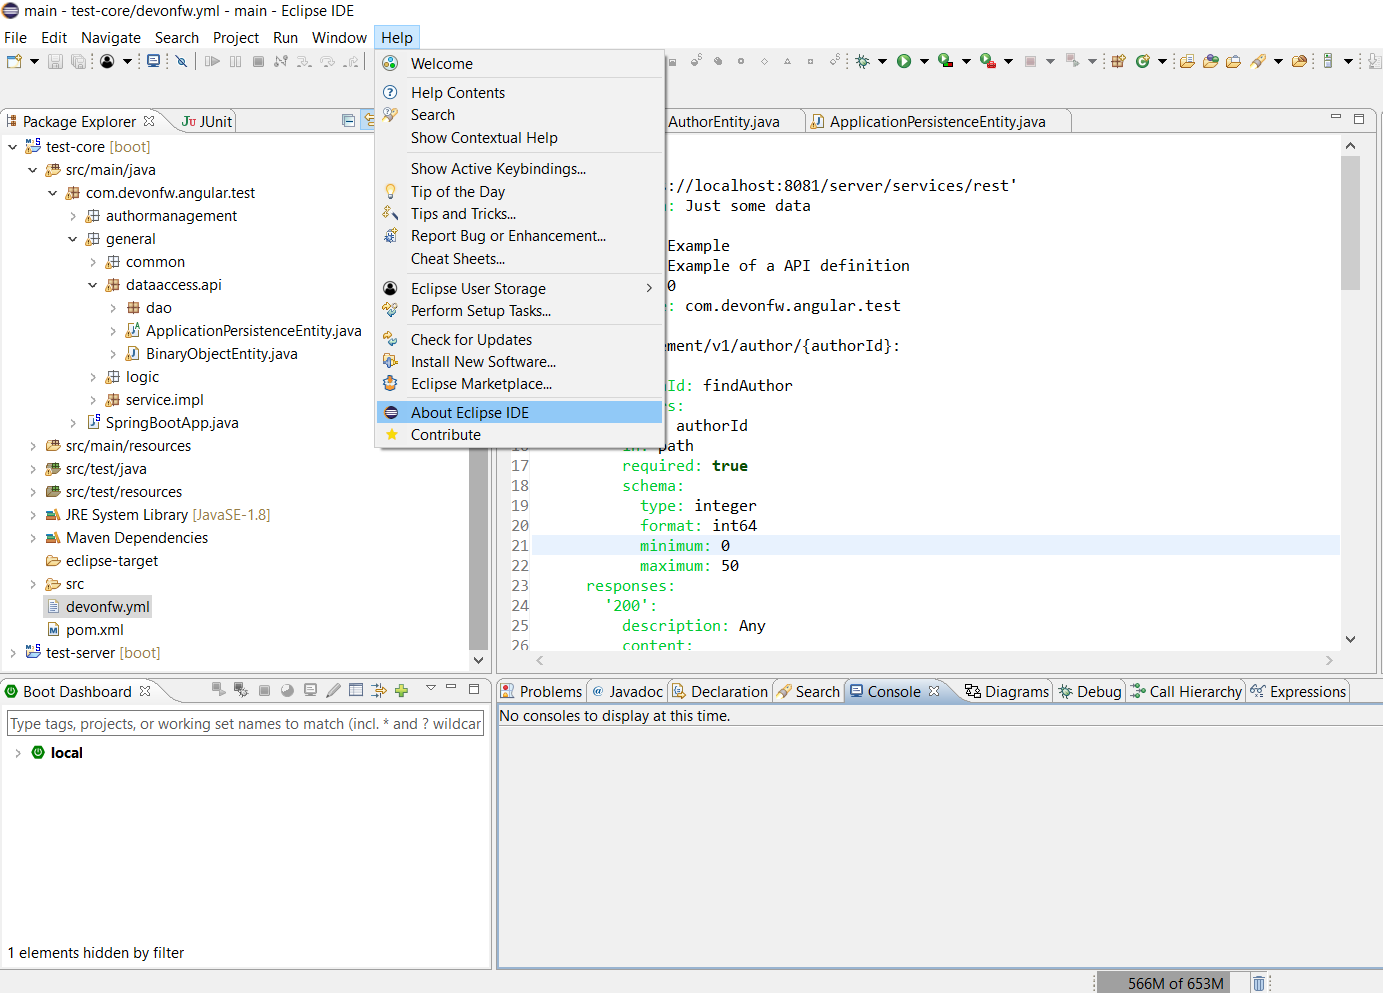
Task: Select About Eclipse IDE menu item
Action: (x=469, y=413)
